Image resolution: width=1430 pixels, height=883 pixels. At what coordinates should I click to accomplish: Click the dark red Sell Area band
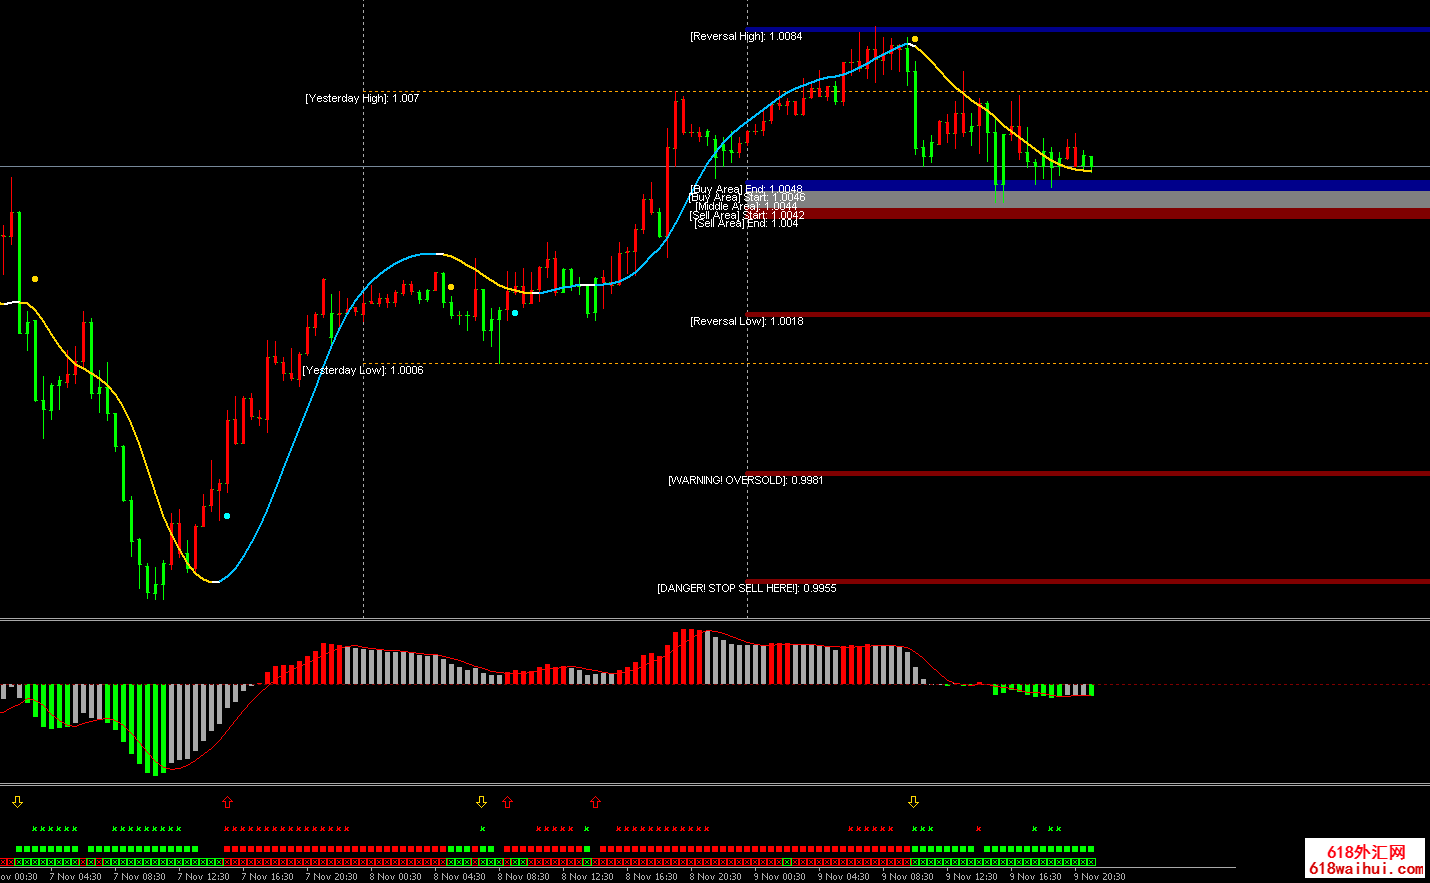click(1100, 214)
